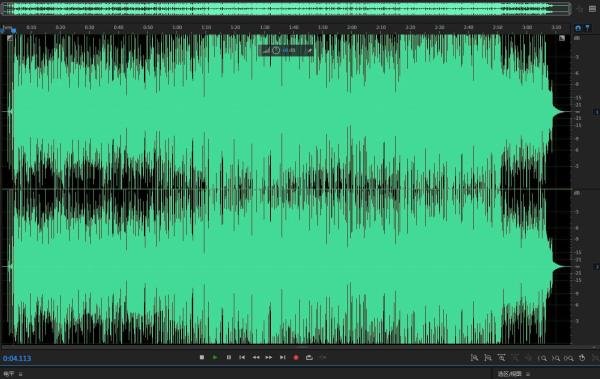Click Zoom In at Out Point icon

pos(556,358)
